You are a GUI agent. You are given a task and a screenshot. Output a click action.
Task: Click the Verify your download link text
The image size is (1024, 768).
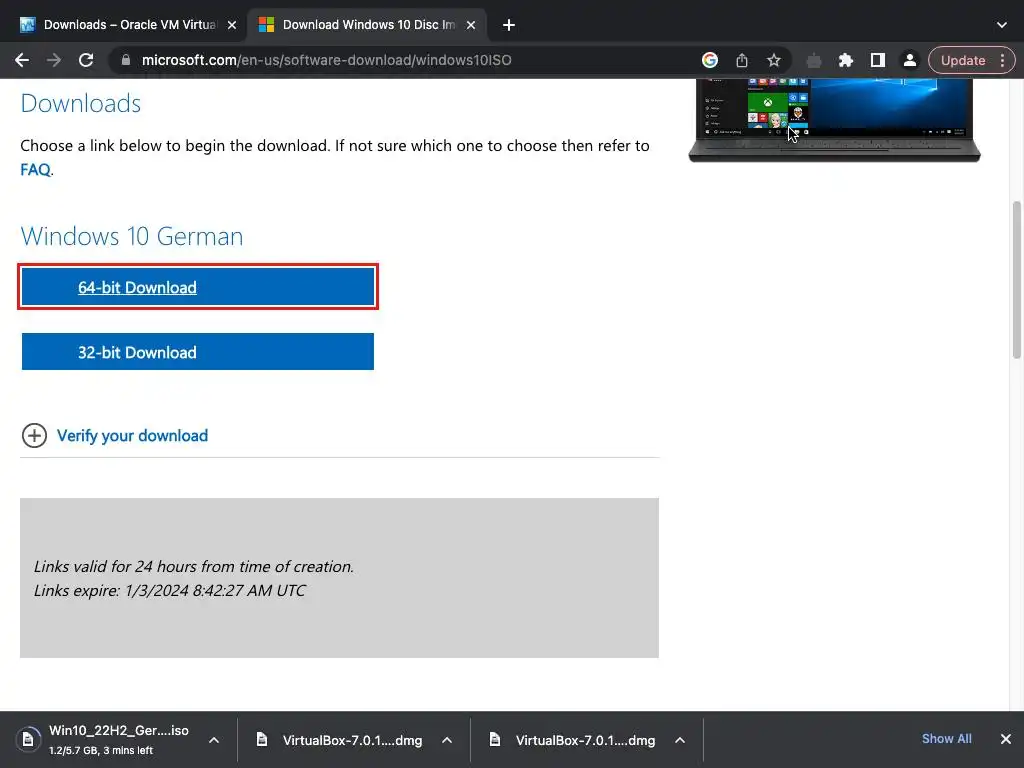132,436
